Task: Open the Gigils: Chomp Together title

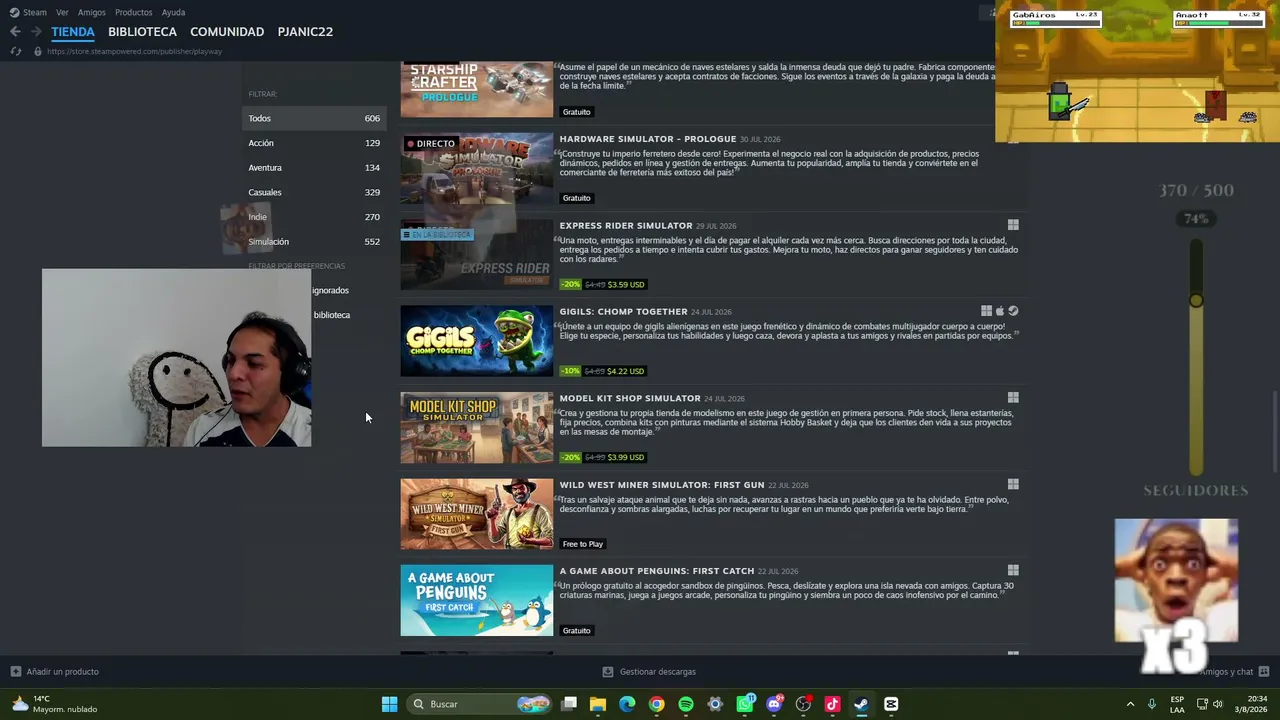Action: tap(623, 311)
